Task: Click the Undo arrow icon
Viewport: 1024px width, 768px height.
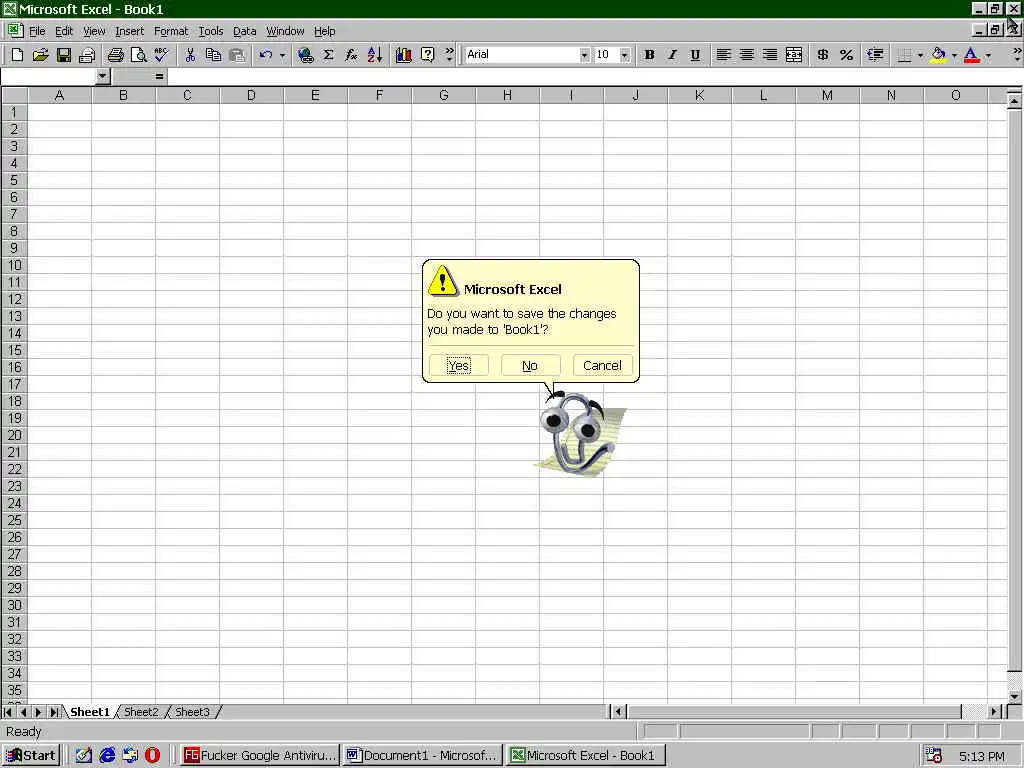Action: pyautogui.click(x=265, y=55)
